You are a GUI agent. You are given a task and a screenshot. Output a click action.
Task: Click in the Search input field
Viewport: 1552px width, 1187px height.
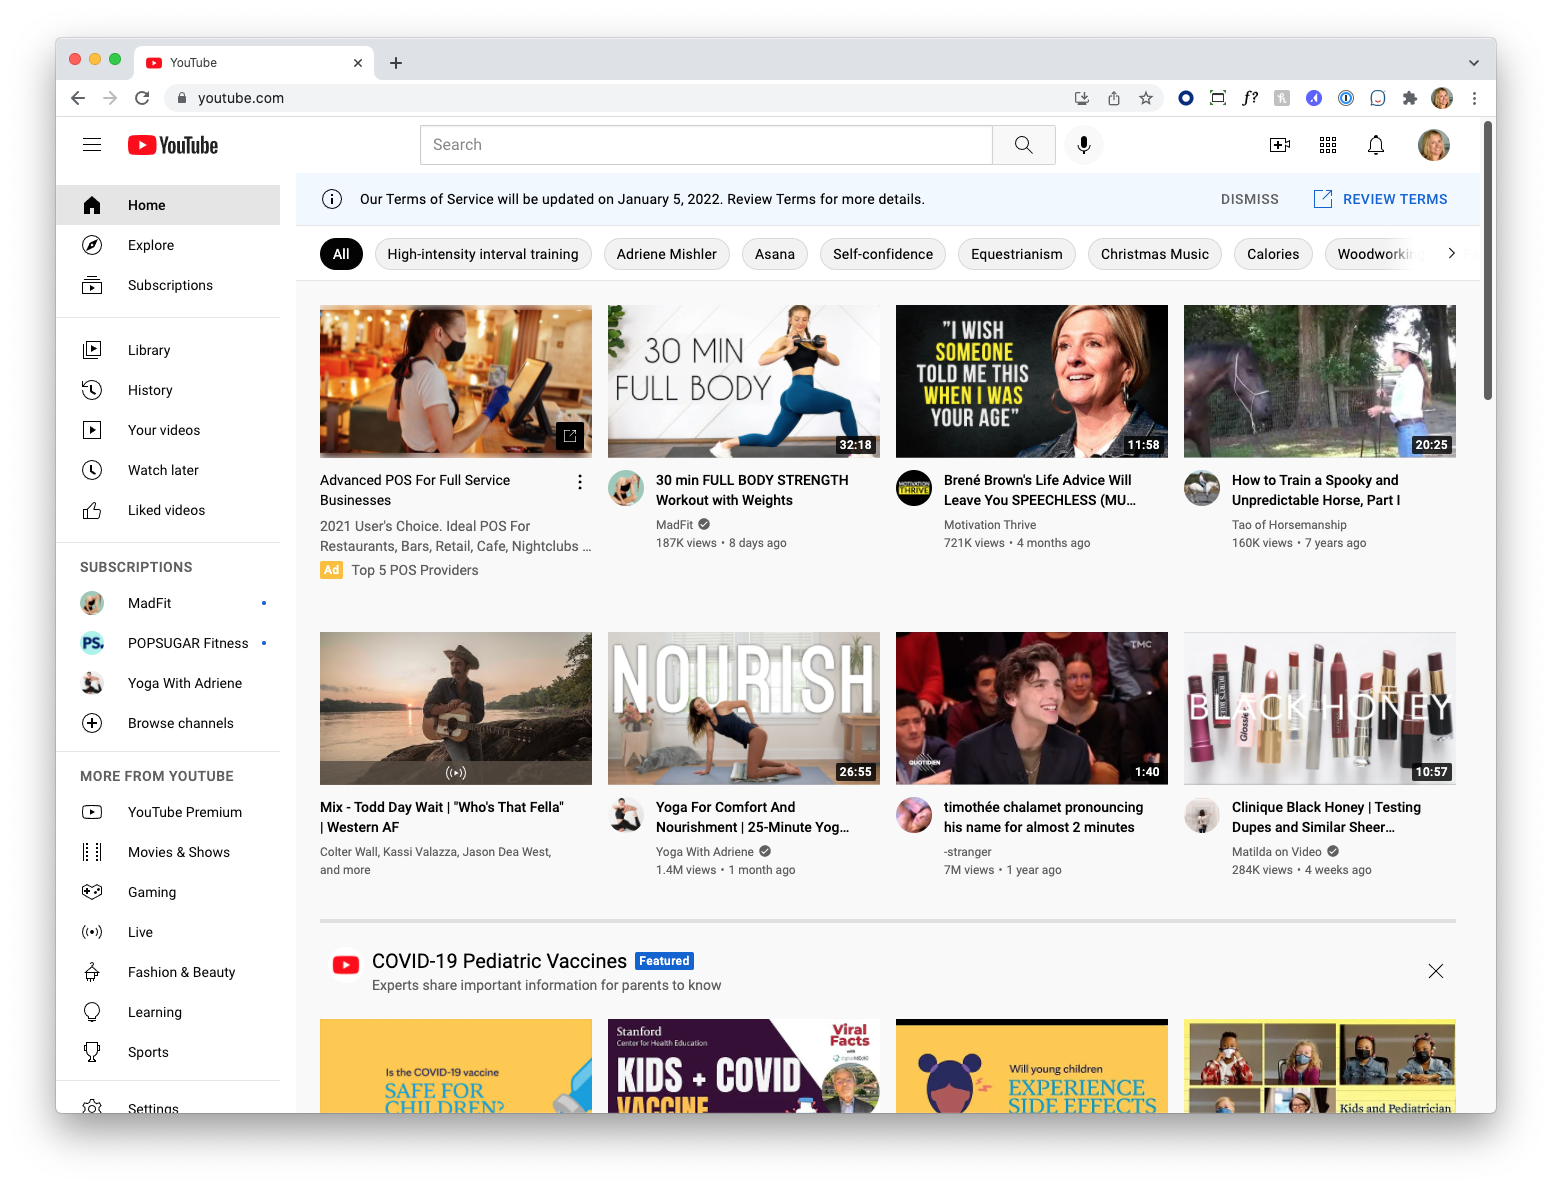tap(706, 145)
